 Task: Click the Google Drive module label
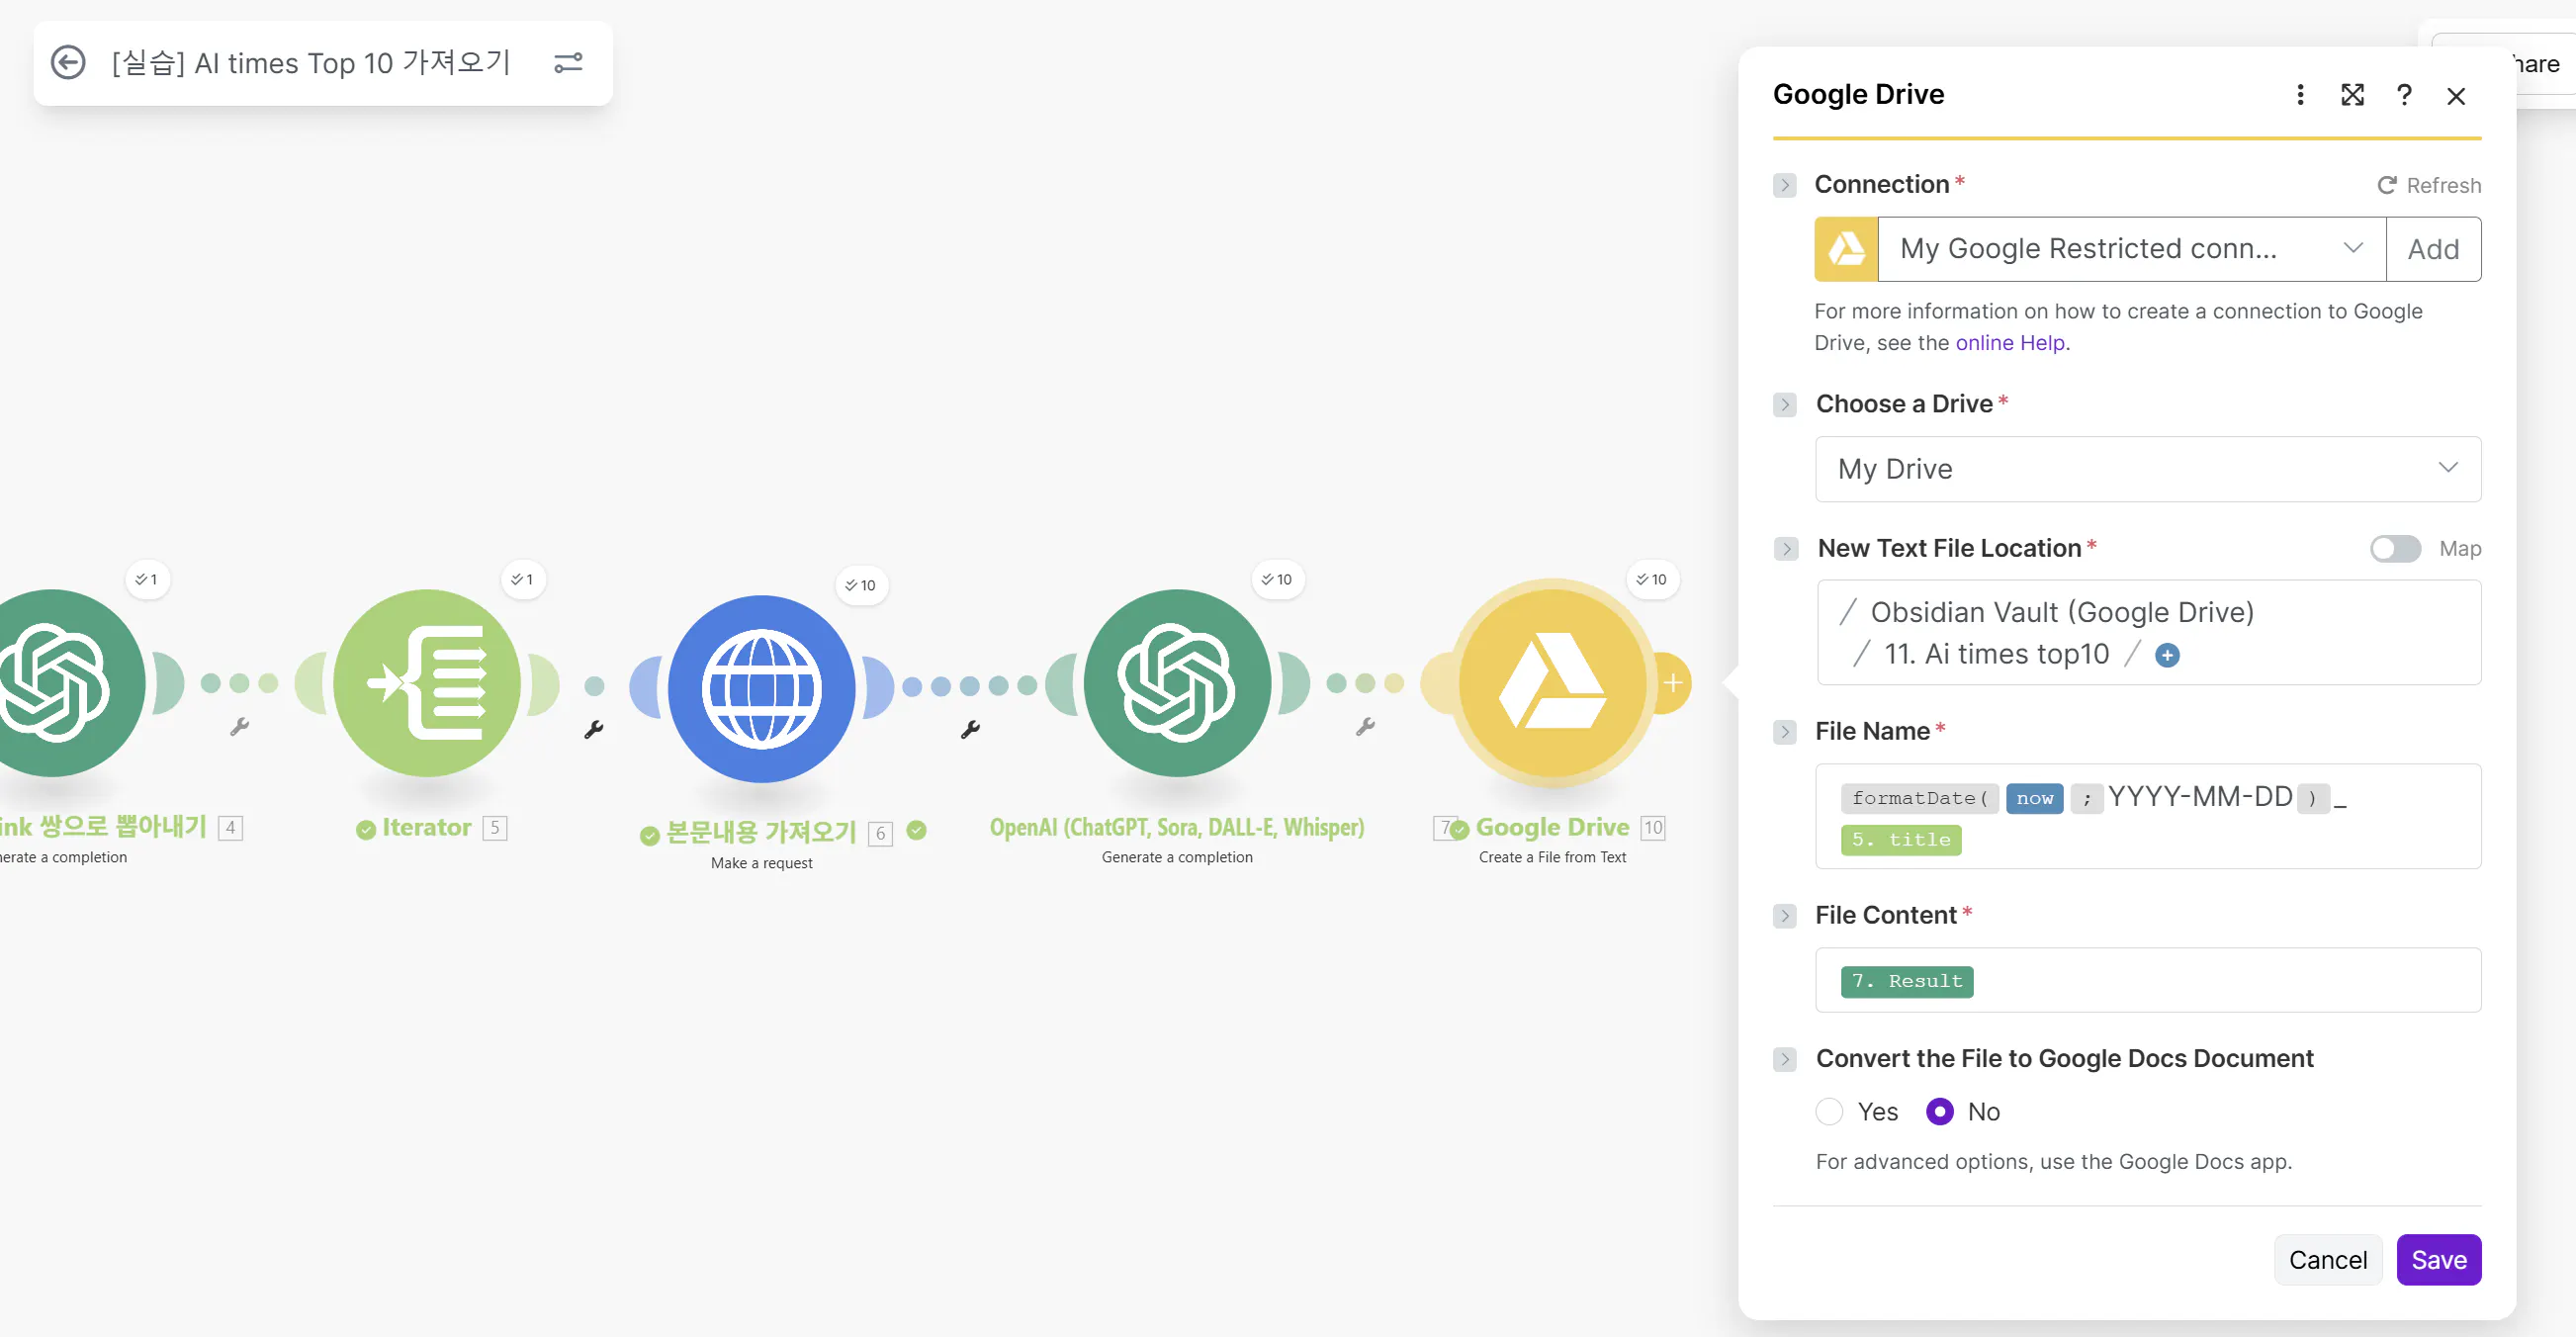1552,828
